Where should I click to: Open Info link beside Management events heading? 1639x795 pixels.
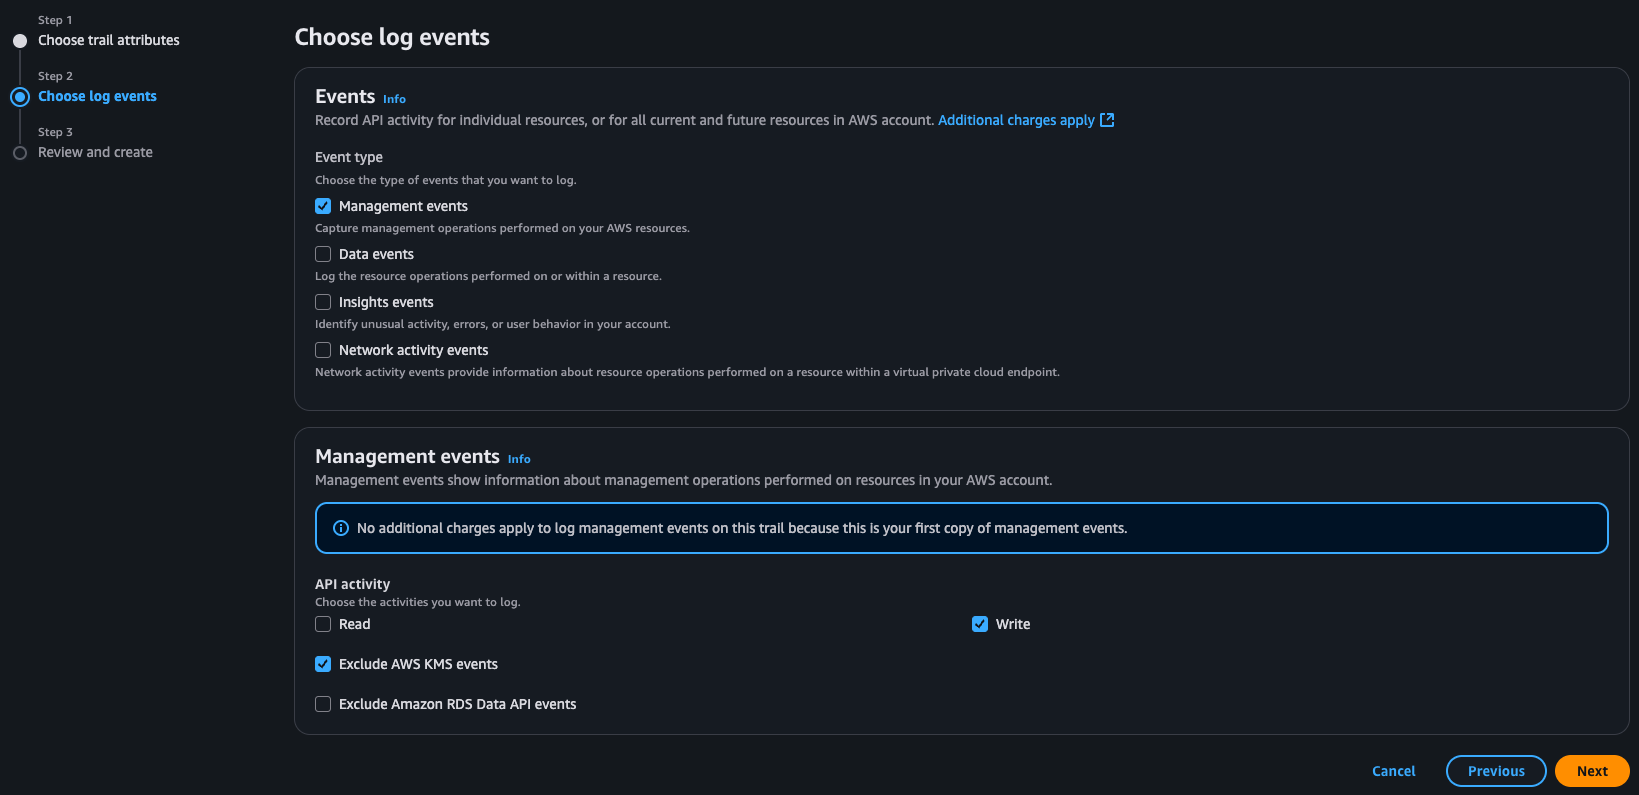(x=519, y=459)
